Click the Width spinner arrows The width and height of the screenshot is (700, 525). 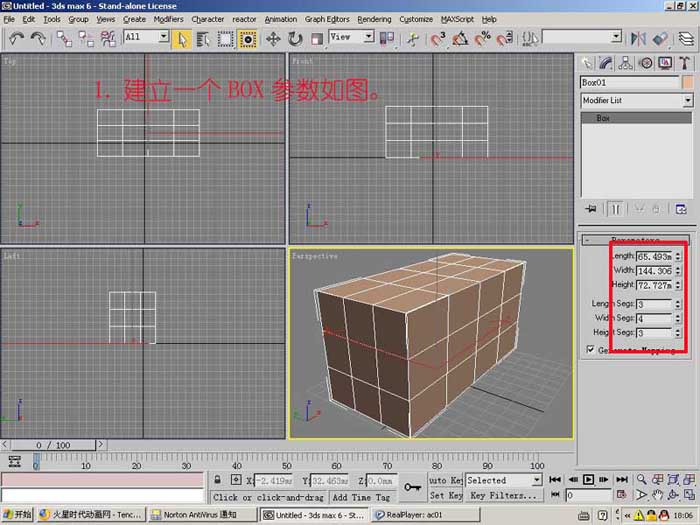coord(678,271)
